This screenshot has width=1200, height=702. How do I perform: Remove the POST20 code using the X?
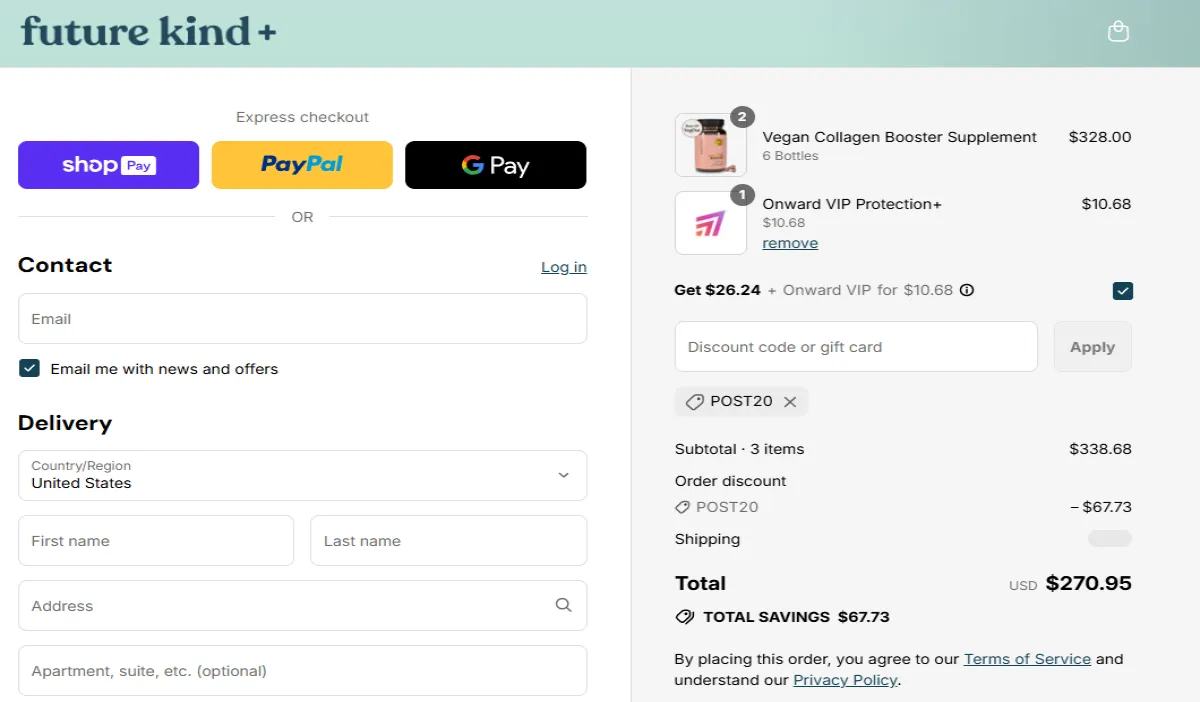click(790, 401)
